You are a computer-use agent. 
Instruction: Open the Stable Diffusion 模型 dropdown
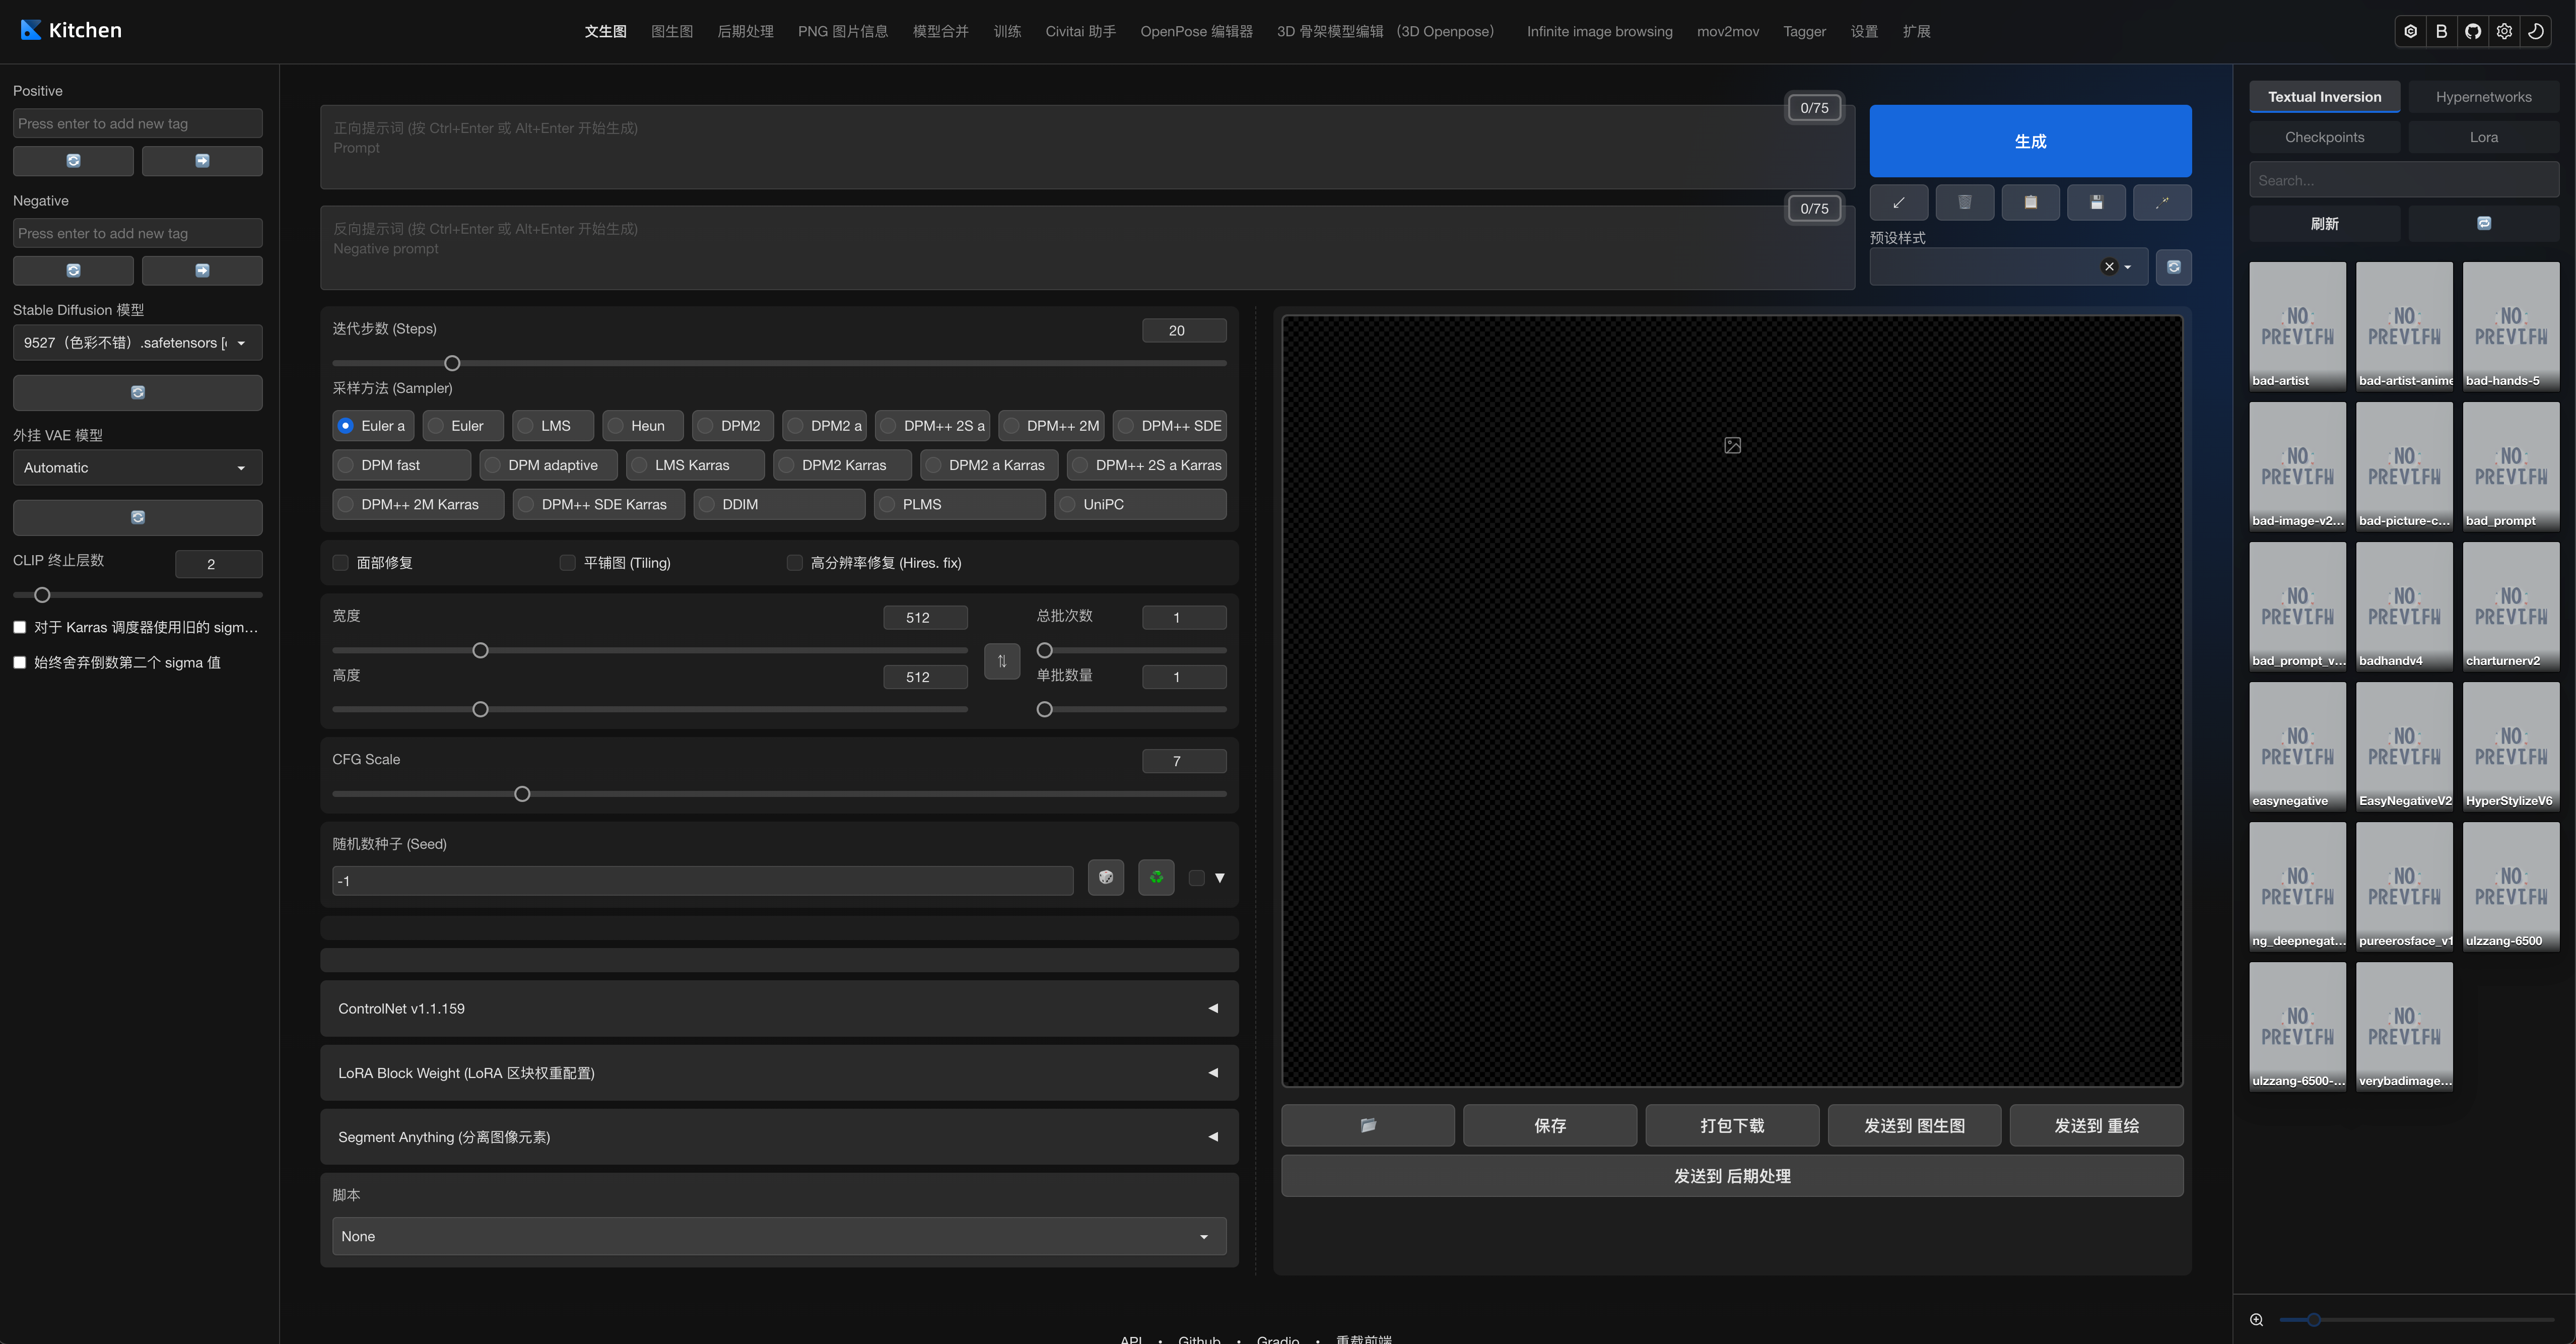click(137, 343)
